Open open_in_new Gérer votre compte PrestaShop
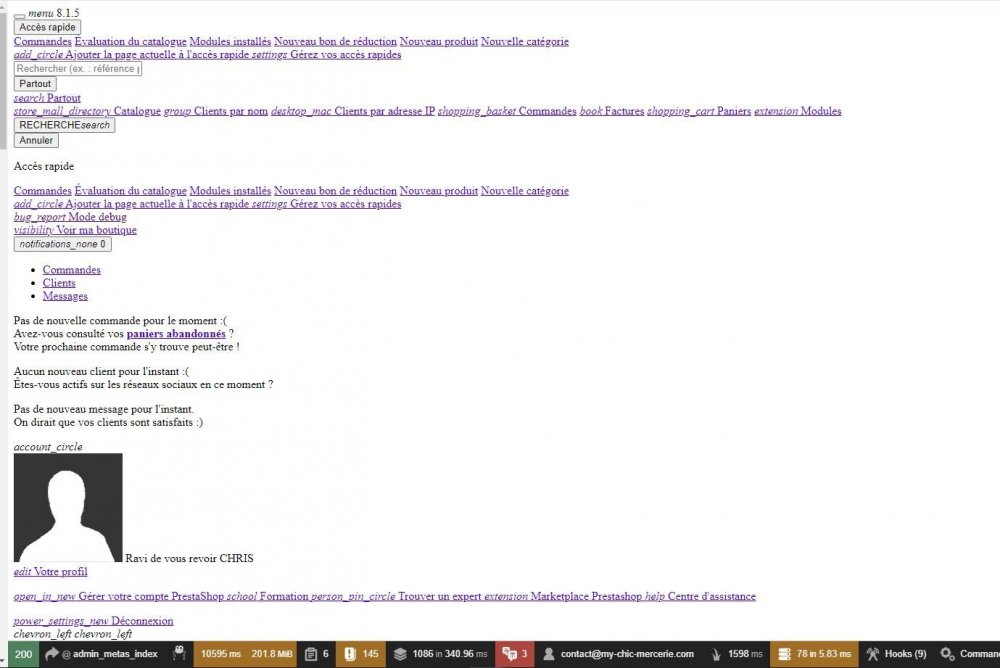The width and height of the screenshot is (1000, 668). pyautogui.click(x=119, y=597)
